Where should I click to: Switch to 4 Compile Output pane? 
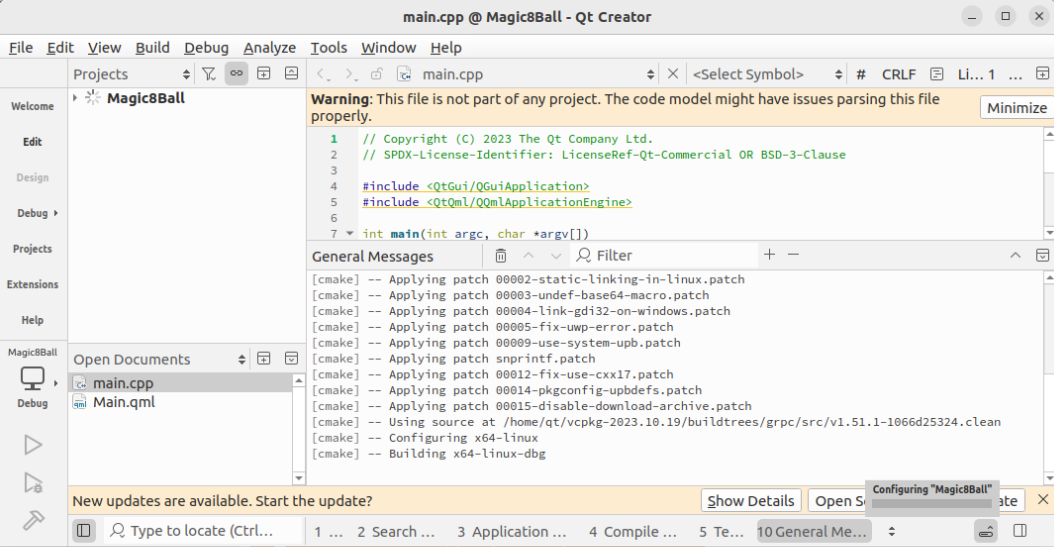coord(633,532)
